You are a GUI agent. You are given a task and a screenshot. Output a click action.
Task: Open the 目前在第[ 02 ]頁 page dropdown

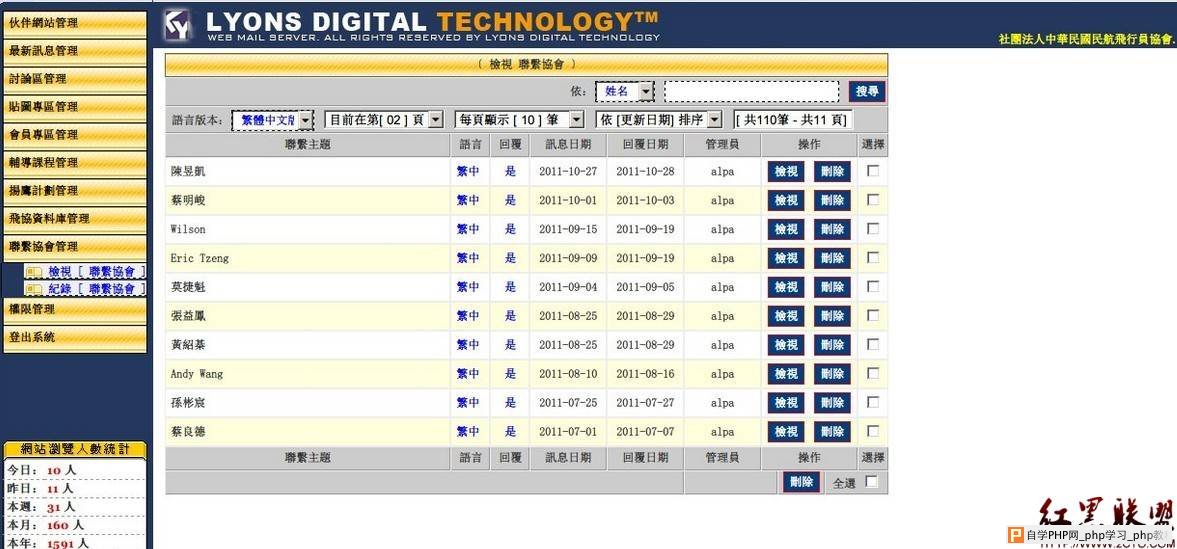384,119
